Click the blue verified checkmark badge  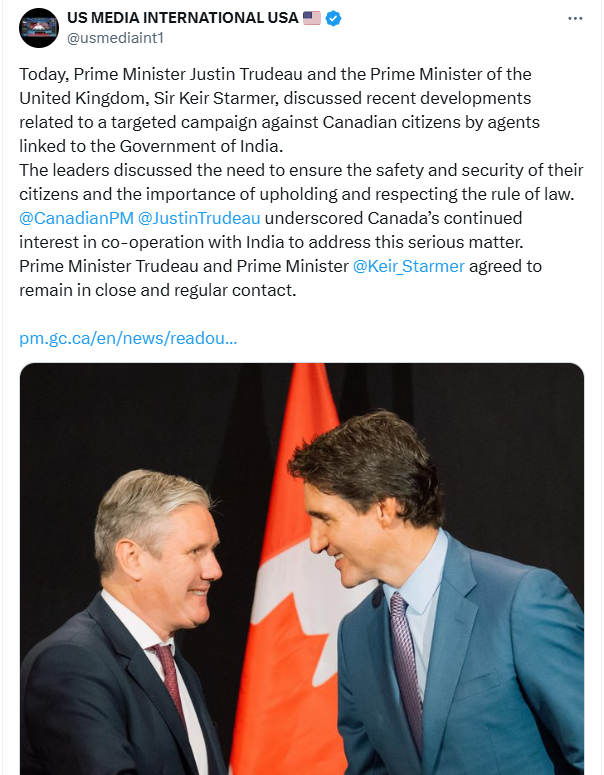point(334,18)
